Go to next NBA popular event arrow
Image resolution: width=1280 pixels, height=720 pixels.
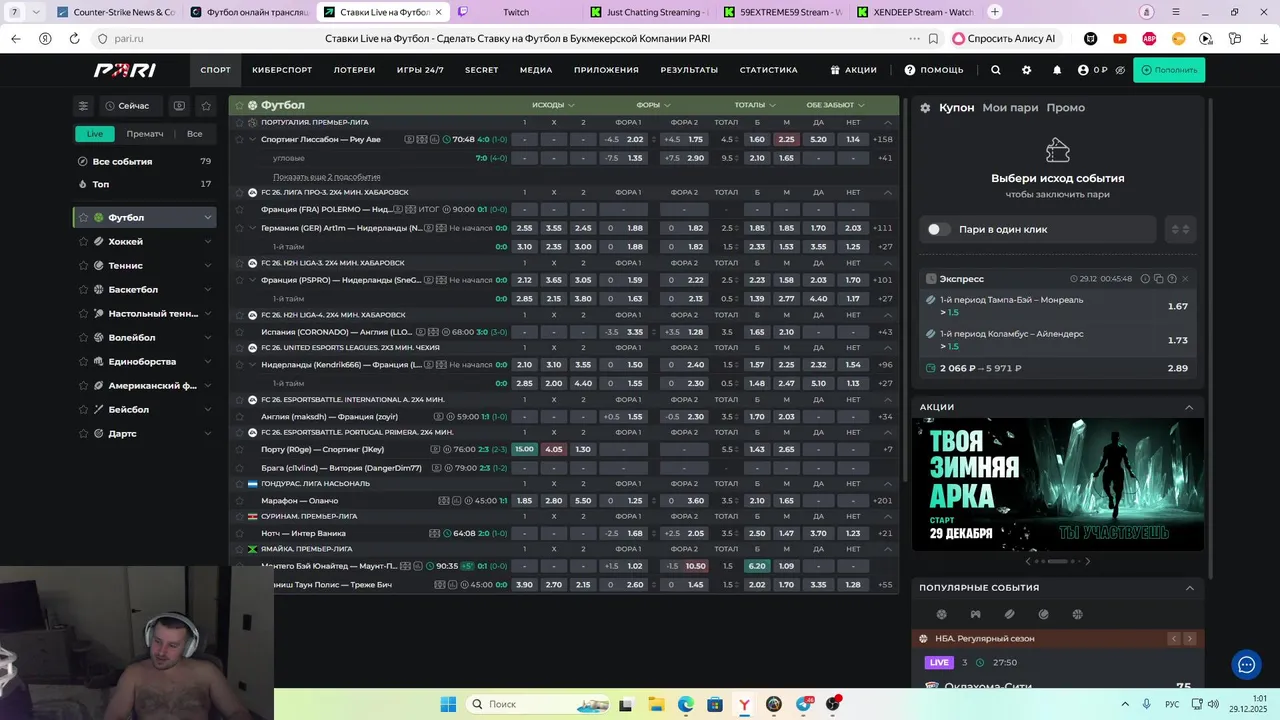pos(1189,638)
